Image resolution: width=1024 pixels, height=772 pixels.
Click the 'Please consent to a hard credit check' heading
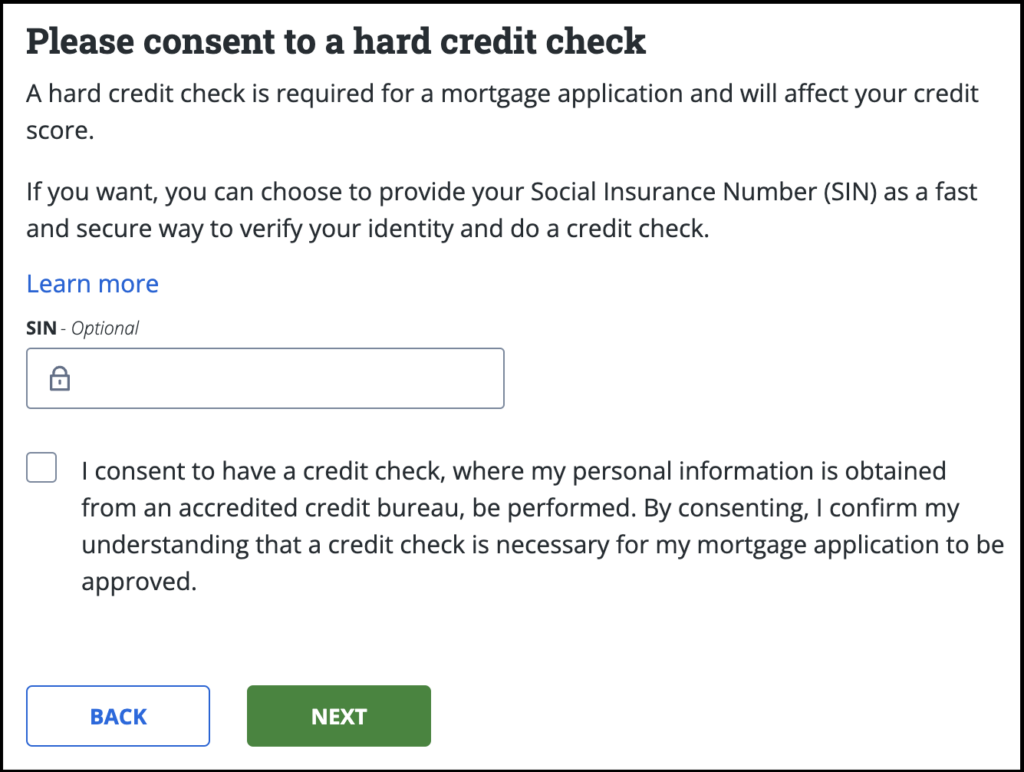click(335, 42)
